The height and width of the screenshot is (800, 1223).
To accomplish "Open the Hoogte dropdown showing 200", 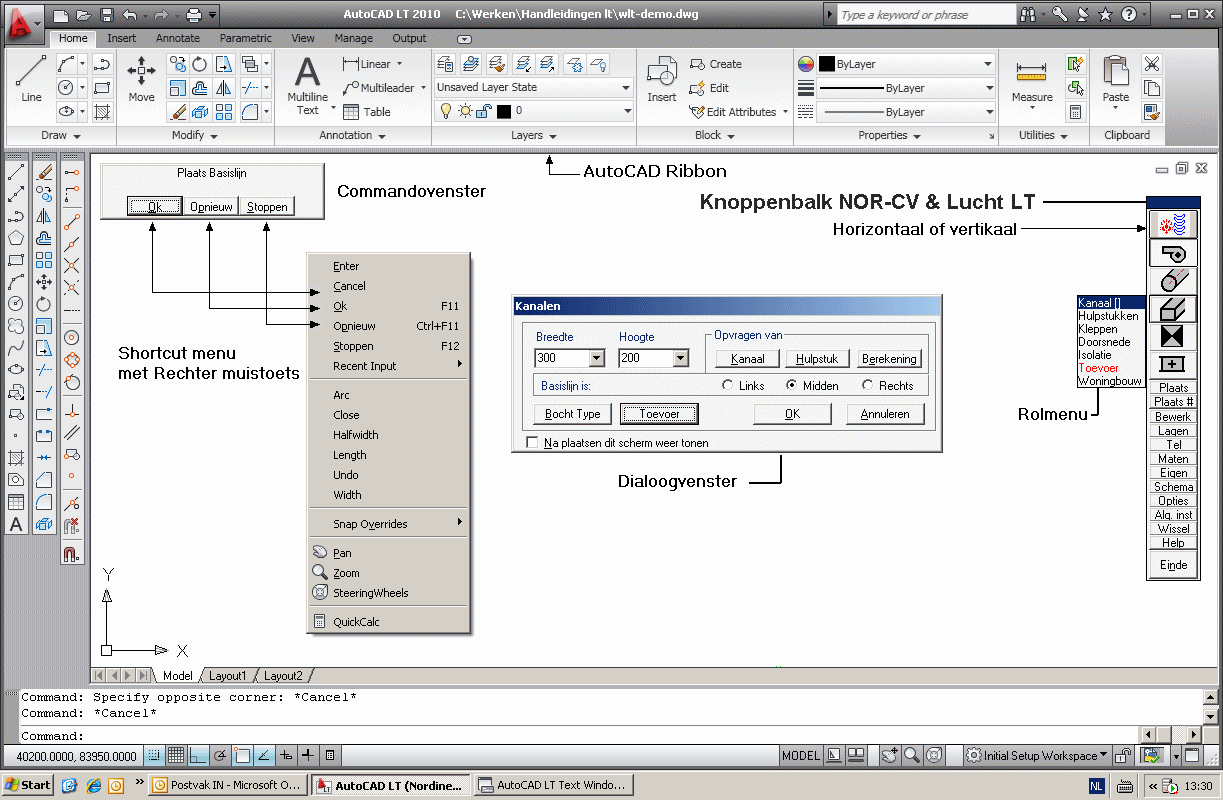I will click(x=680, y=358).
